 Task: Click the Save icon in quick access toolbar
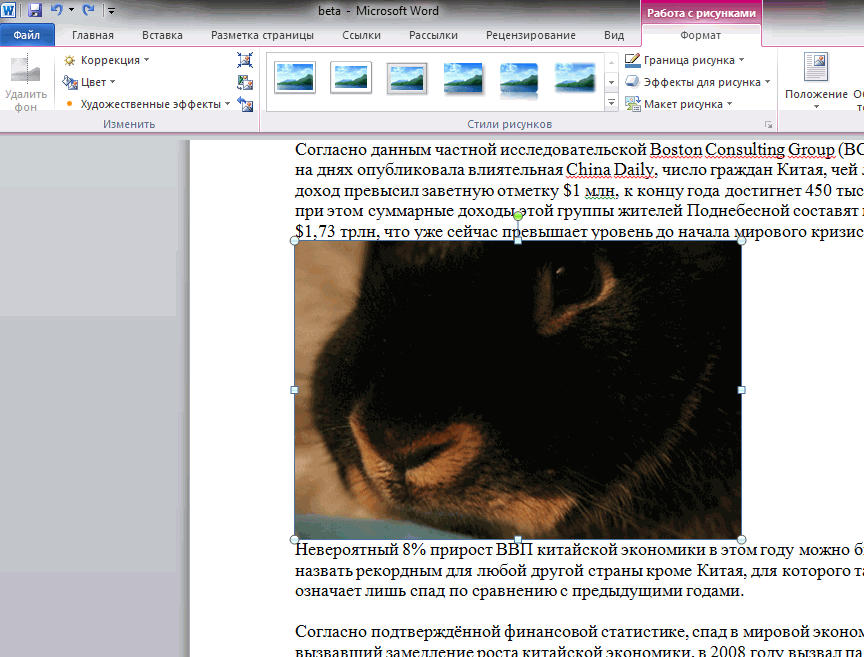[x=35, y=10]
